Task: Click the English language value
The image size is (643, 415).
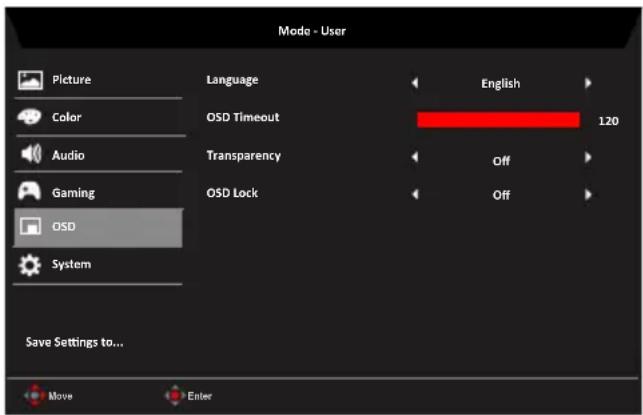Action: point(501,84)
